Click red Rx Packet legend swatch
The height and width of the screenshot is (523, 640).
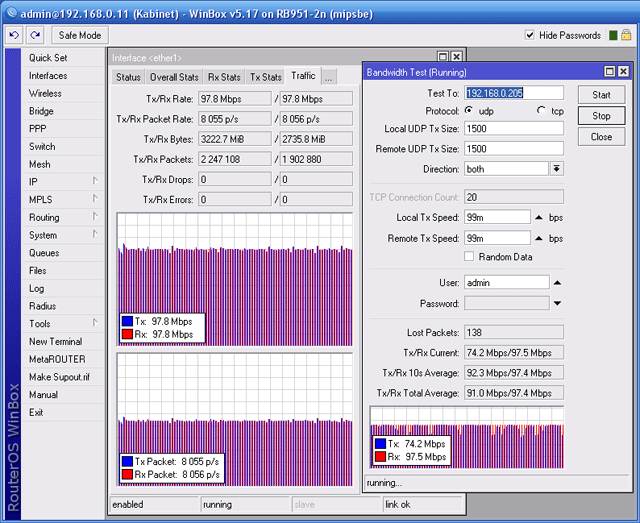127,474
